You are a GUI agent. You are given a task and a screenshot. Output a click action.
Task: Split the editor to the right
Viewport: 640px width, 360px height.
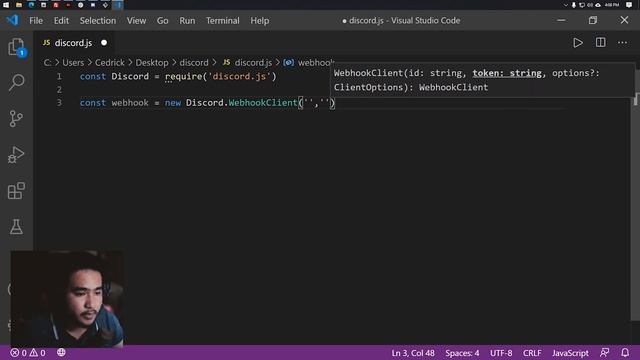click(600, 42)
